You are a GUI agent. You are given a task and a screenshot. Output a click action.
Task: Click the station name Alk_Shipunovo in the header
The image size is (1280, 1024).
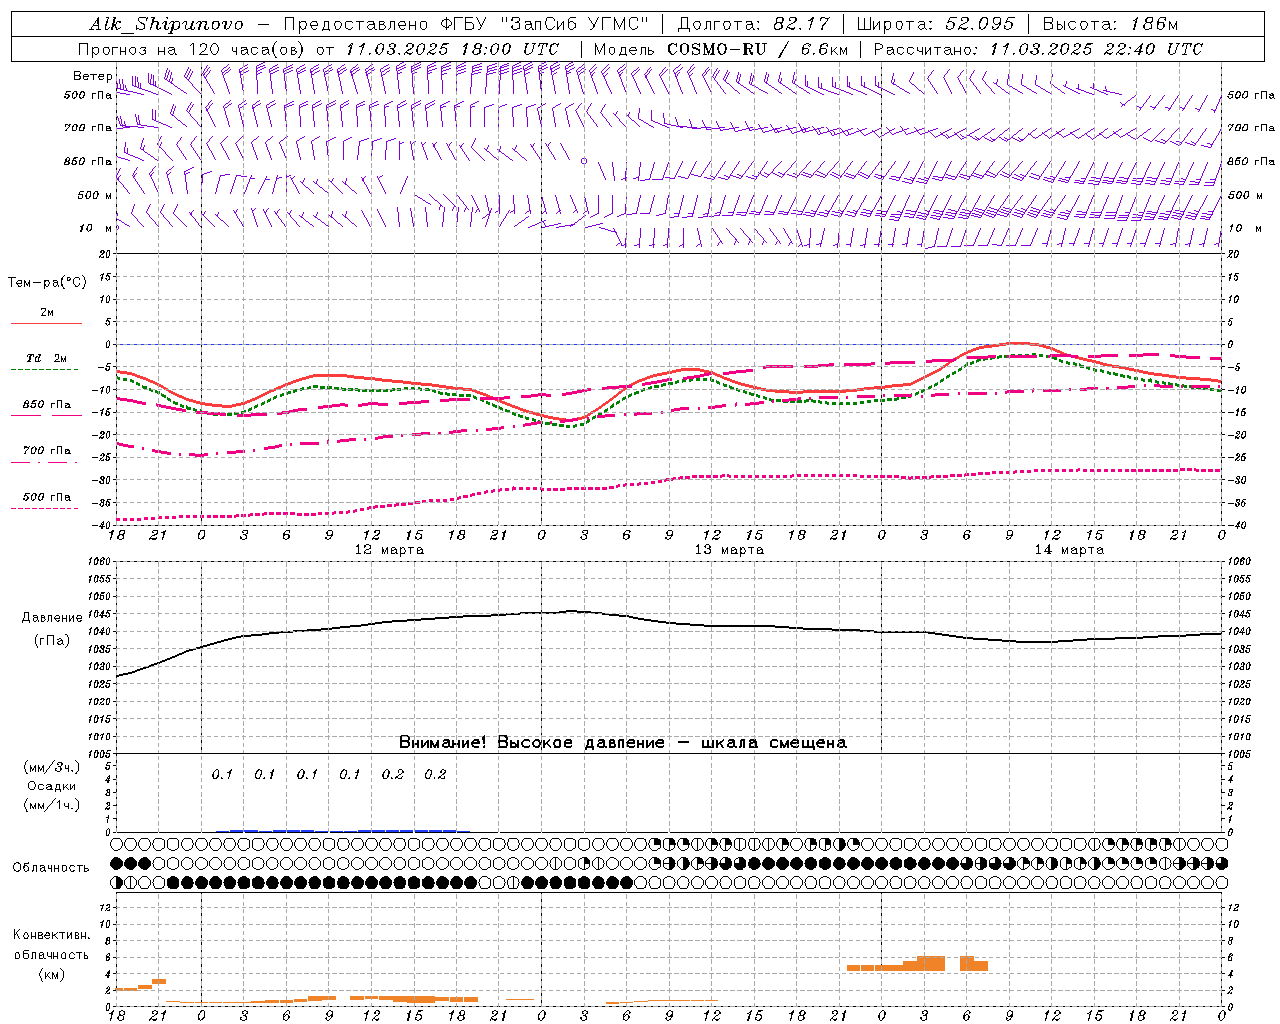click(x=166, y=24)
